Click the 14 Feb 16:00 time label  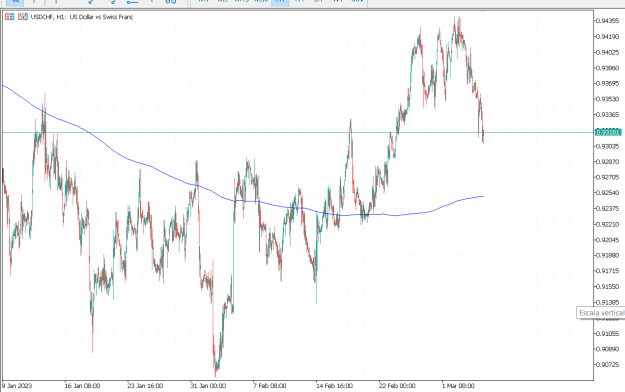pyautogui.click(x=334, y=386)
